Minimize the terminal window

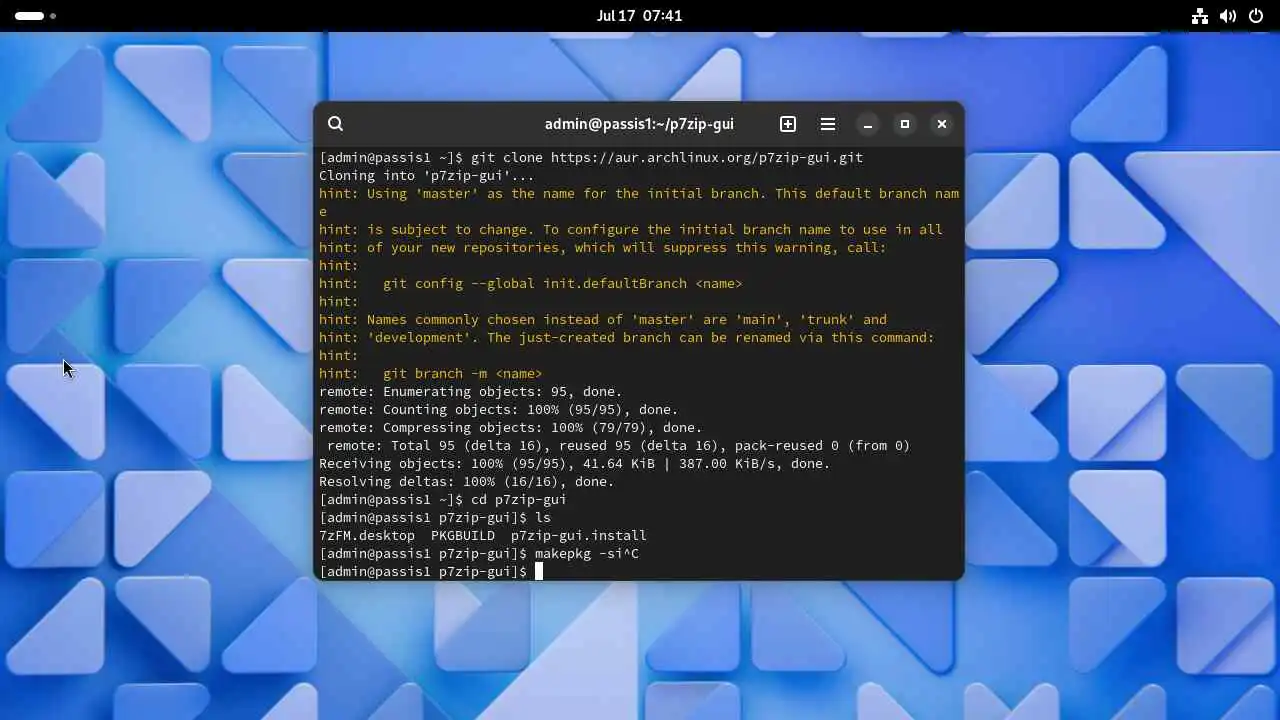[x=868, y=124]
